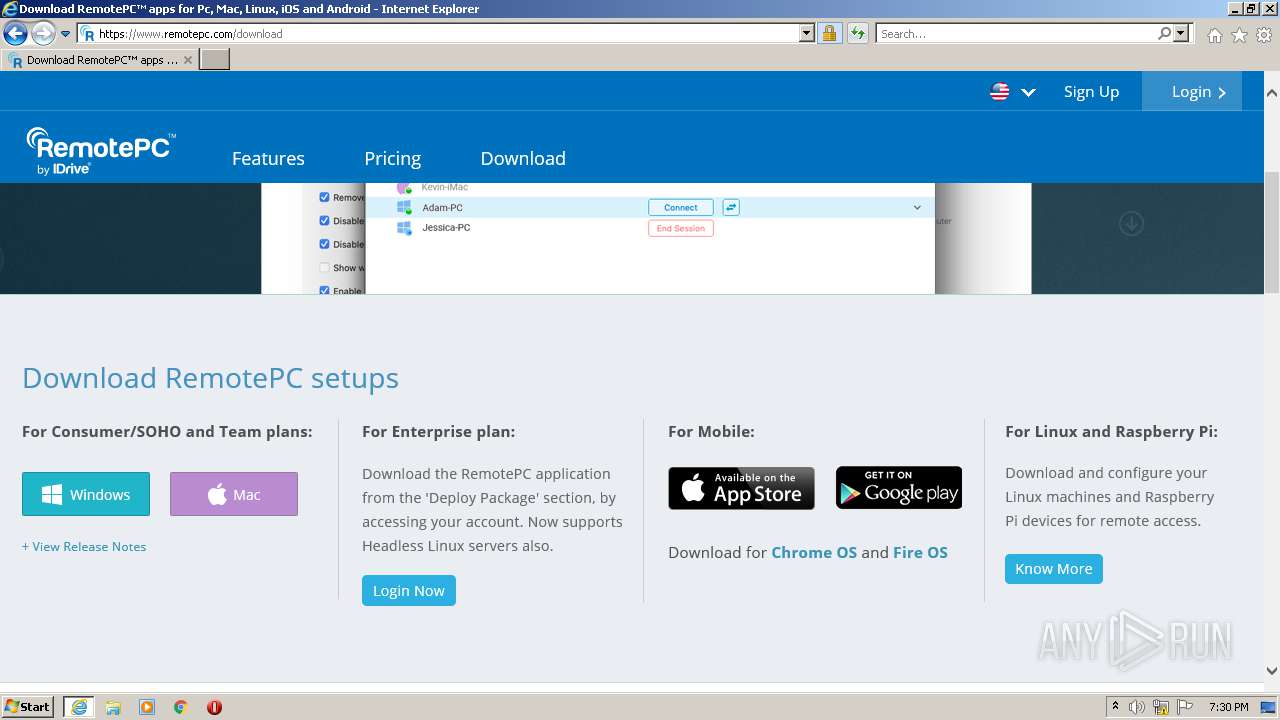Image resolution: width=1280 pixels, height=720 pixels.
Task: Click the network tray icon
Action: point(1161,707)
